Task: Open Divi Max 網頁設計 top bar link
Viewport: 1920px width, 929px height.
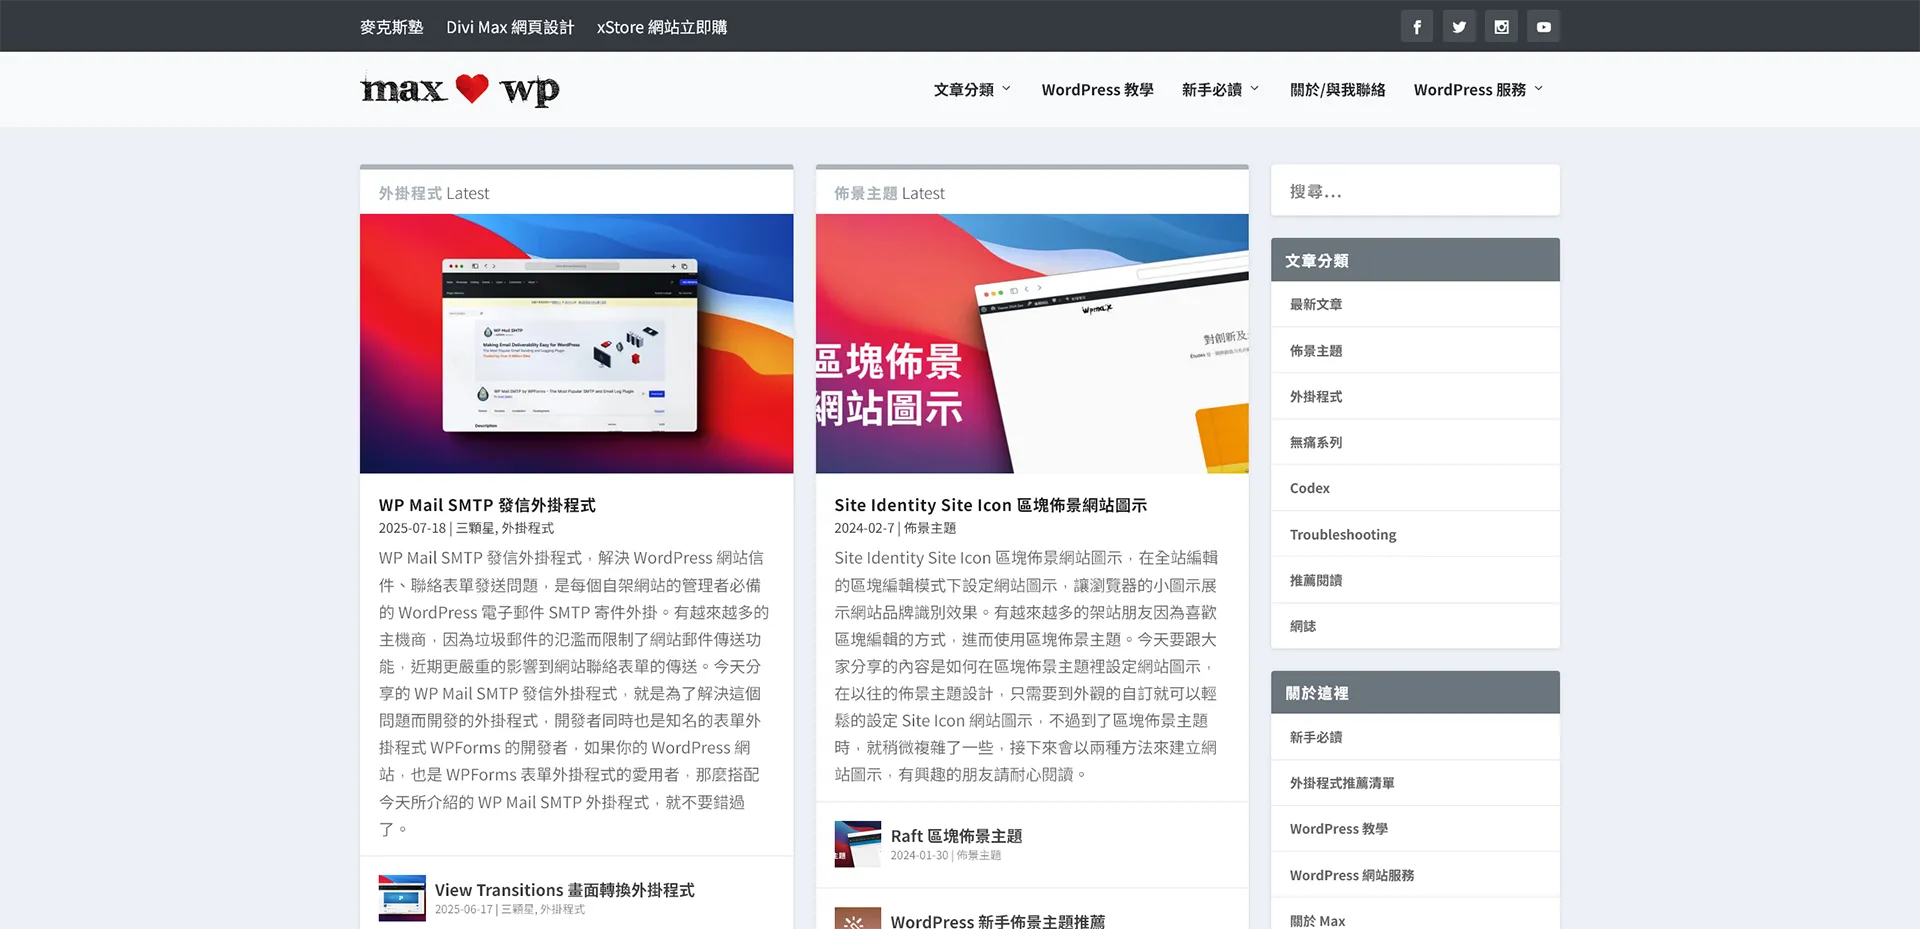Action: coord(510,27)
